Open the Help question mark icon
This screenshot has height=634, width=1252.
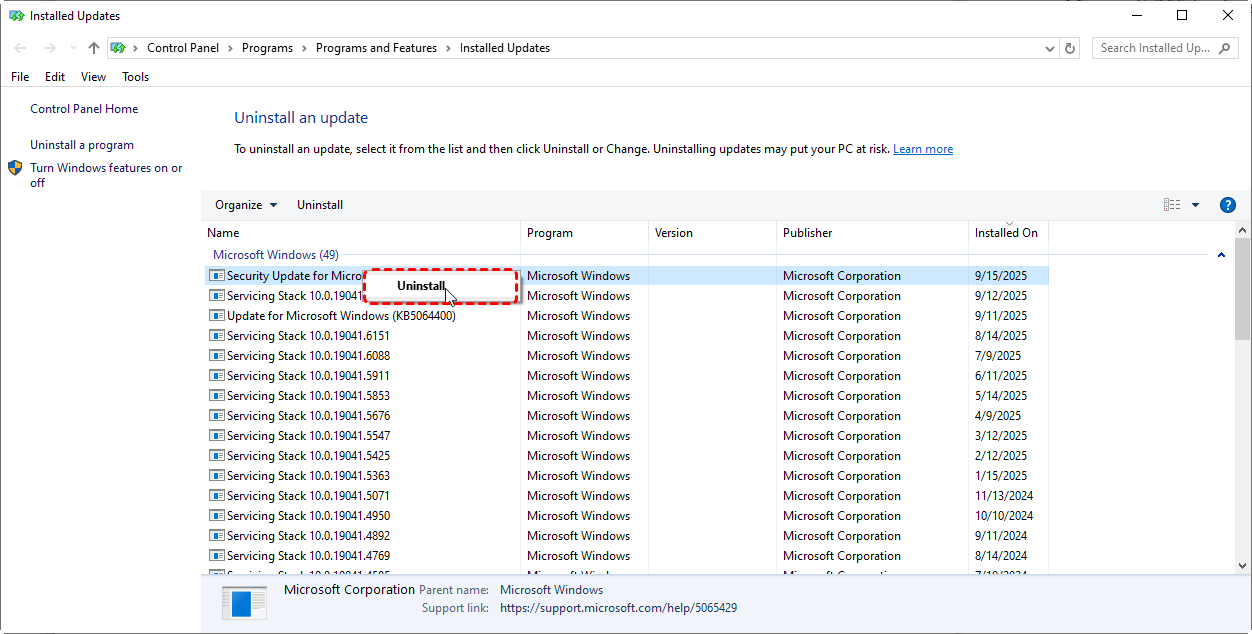pos(1228,205)
